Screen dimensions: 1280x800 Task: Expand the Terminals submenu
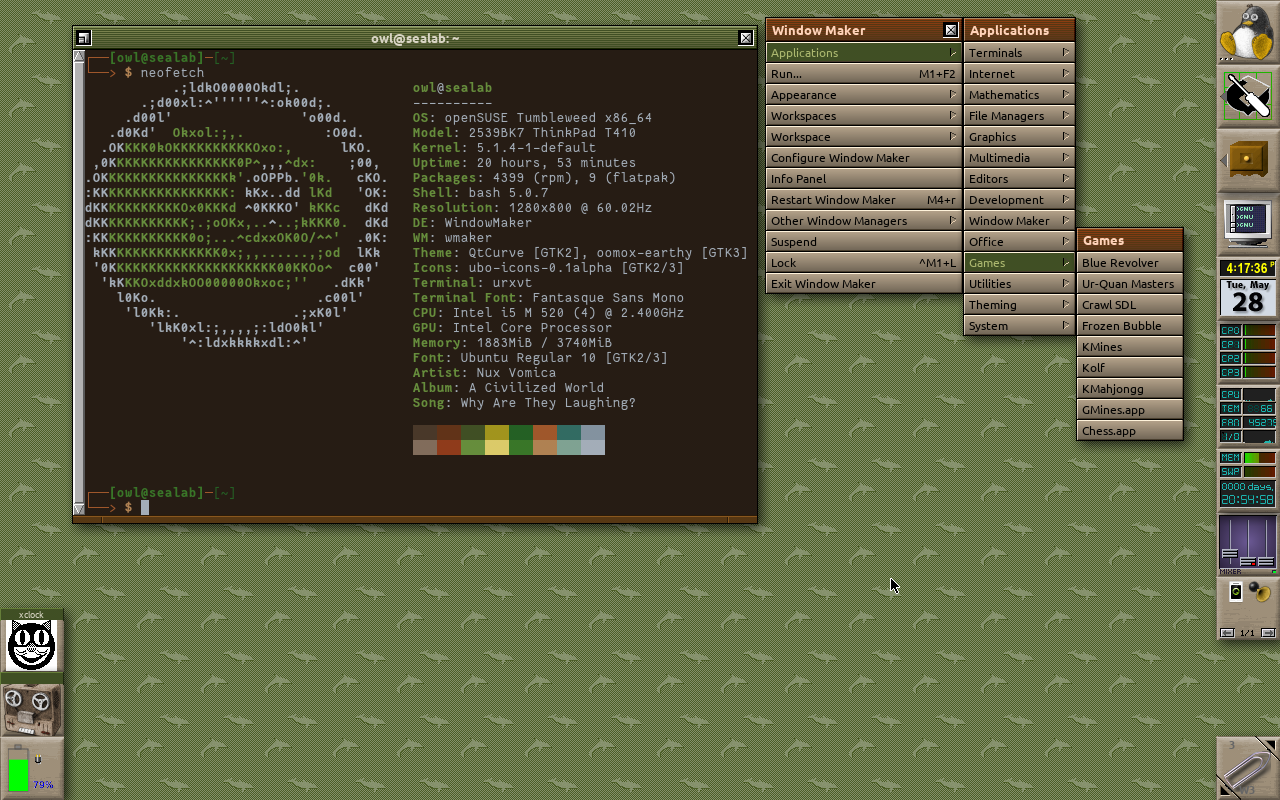point(1019,52)
